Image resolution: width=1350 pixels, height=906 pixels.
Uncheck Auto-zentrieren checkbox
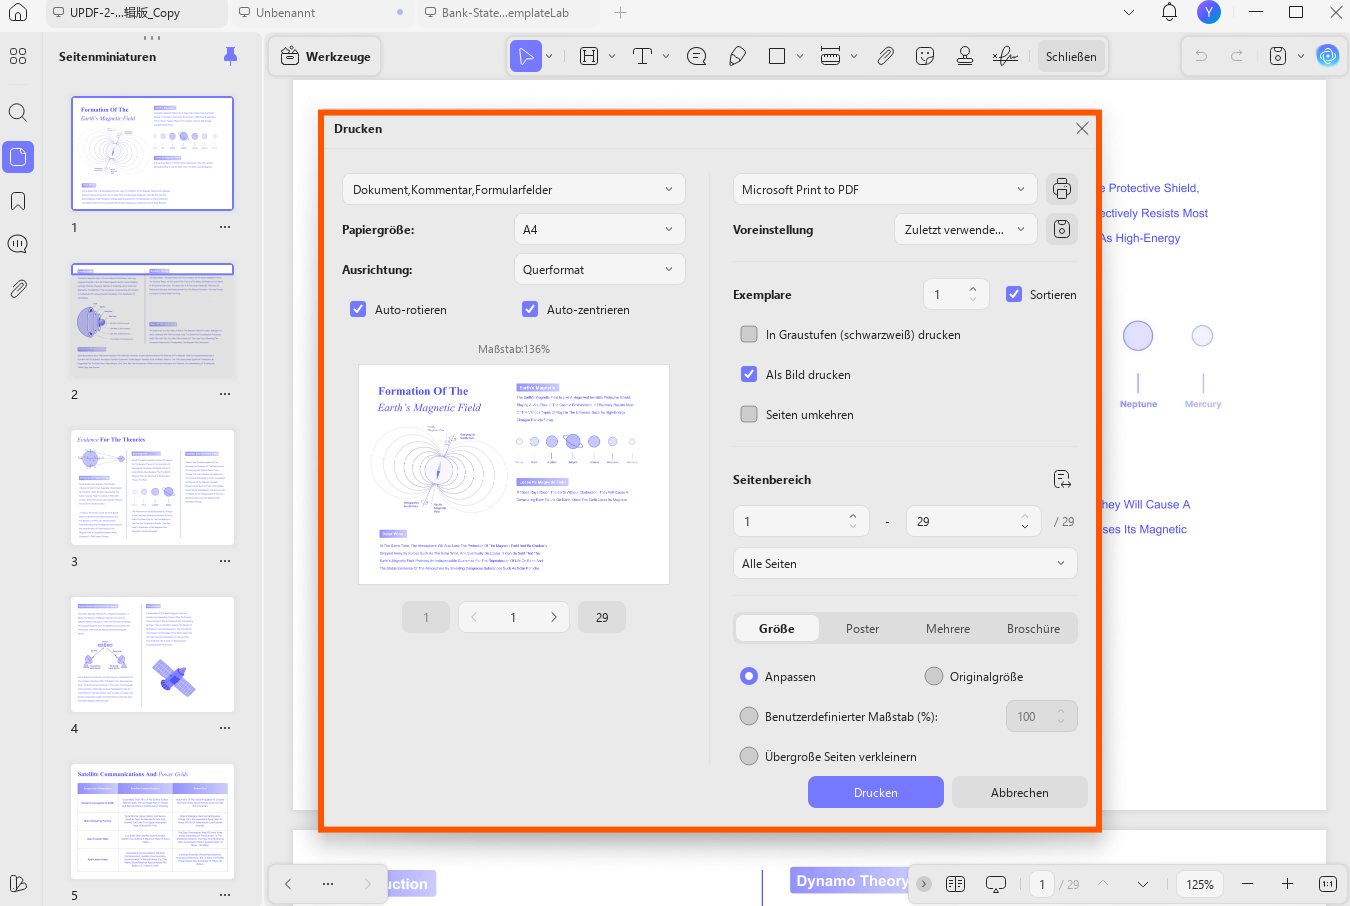530,309
